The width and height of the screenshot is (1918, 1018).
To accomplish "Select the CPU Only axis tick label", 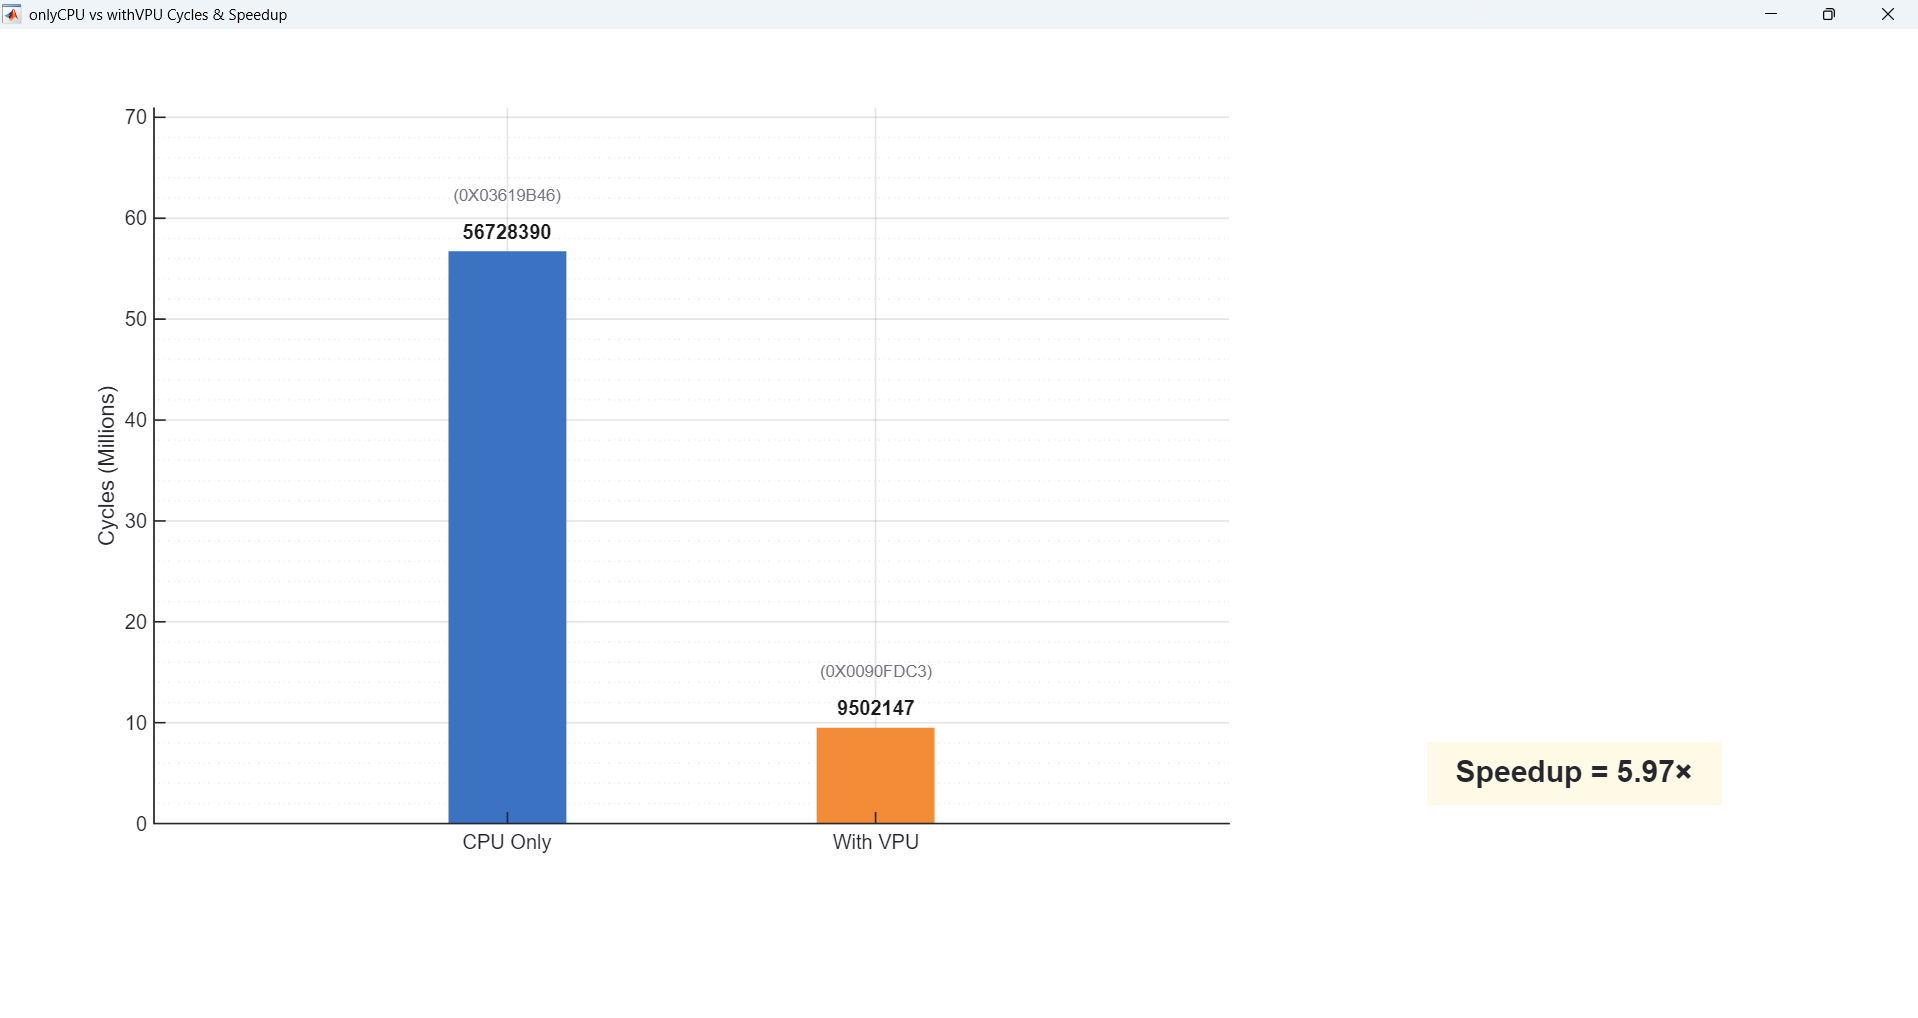I will coord(506,842).
